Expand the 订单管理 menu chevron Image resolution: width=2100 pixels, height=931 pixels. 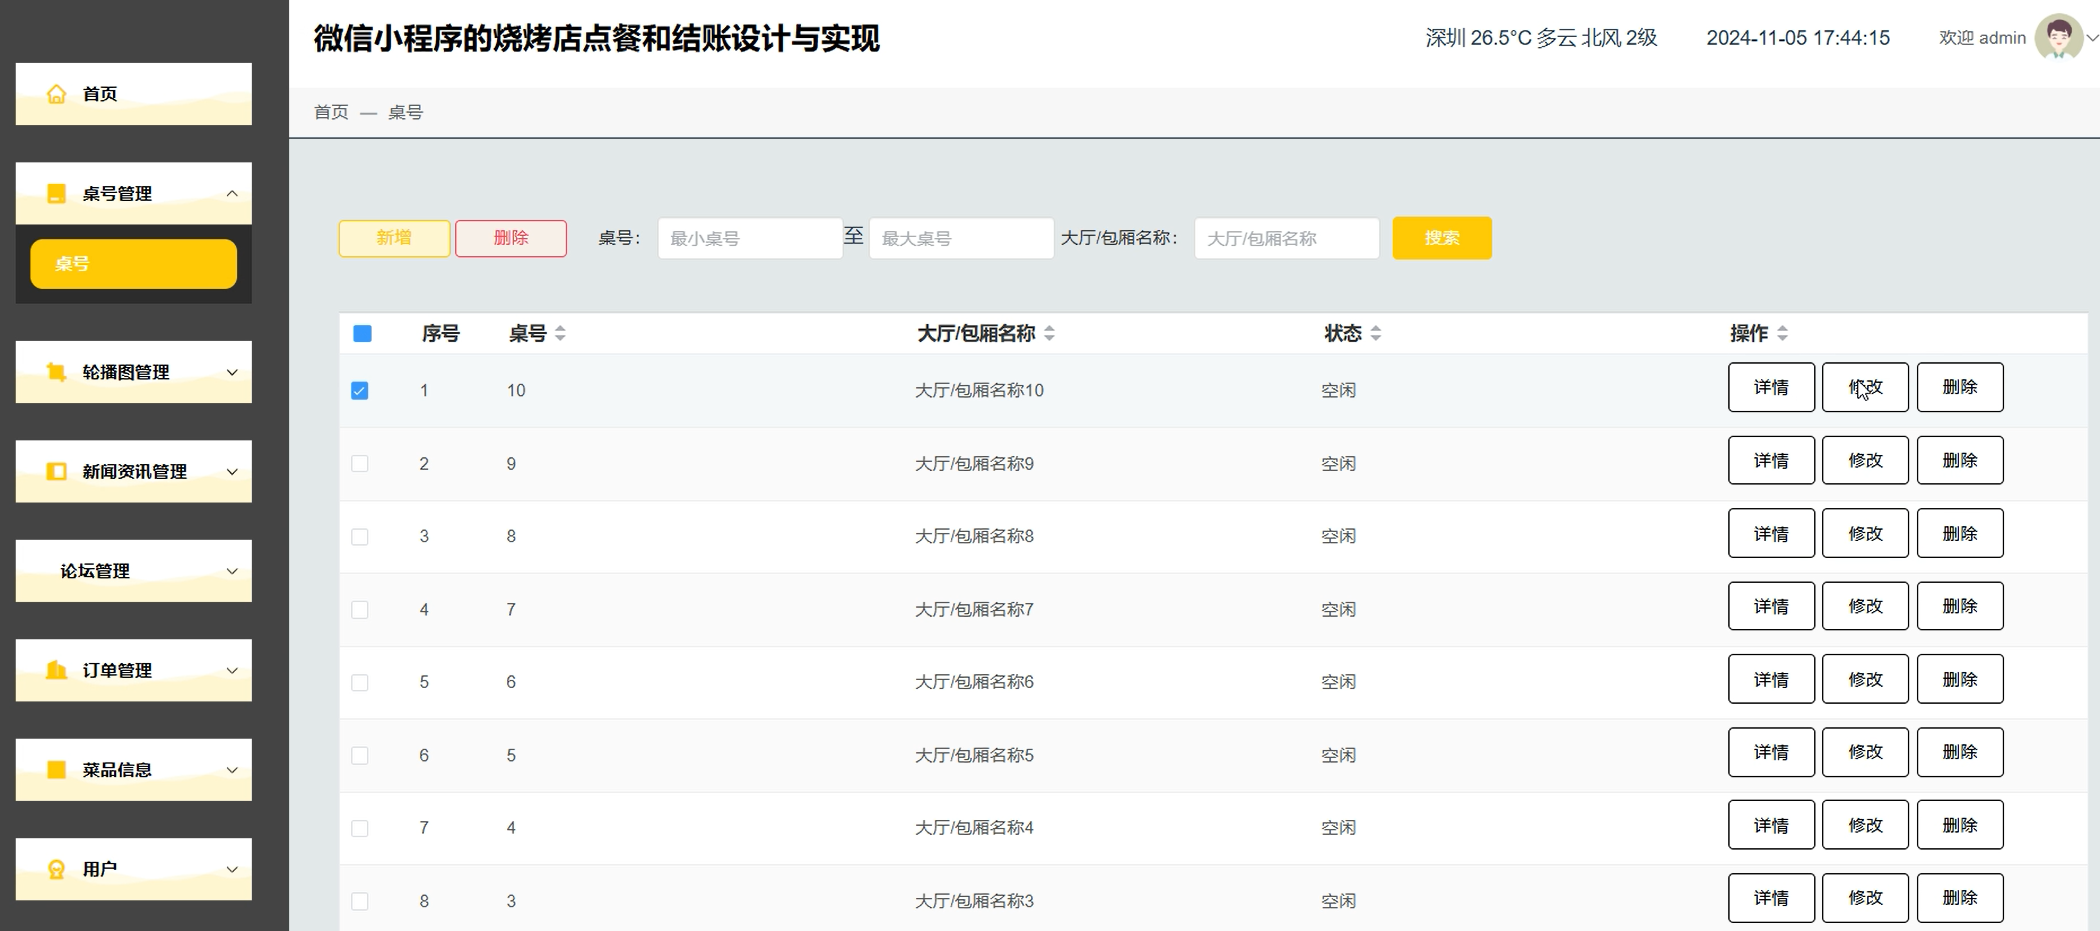pyautogui.click(x=232, y=670)
